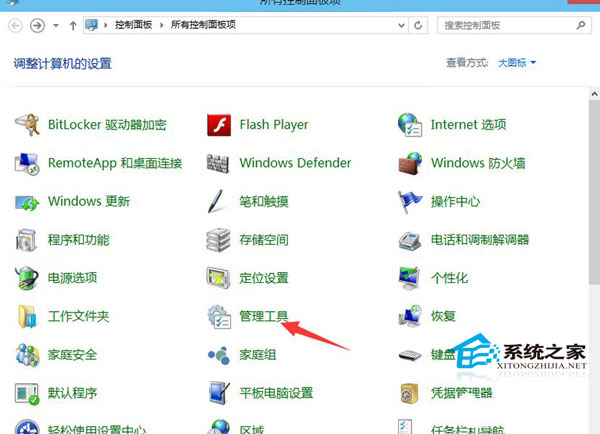This screenshot has width=600, height=434.
Task: Open the Windows 更新 link
Action: [x=89, y=202]
